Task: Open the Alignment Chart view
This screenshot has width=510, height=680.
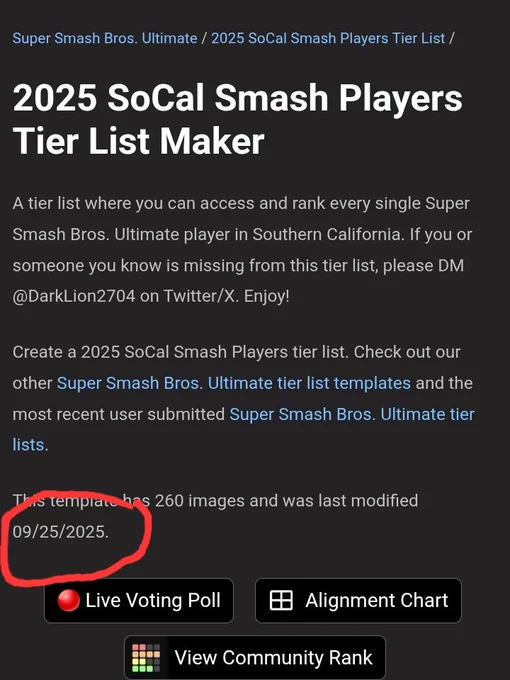Action: click(358, 601)
